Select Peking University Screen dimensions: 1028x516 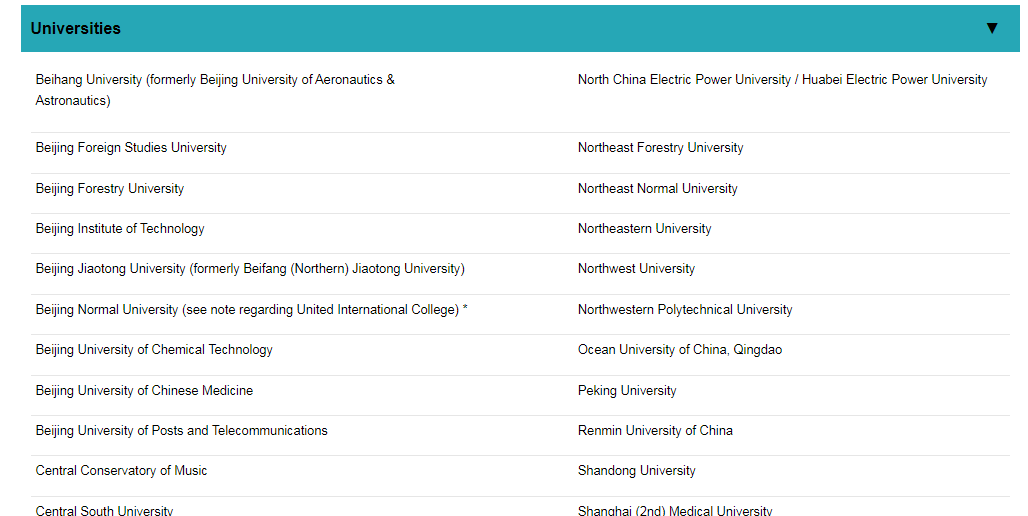coord(627,390)
